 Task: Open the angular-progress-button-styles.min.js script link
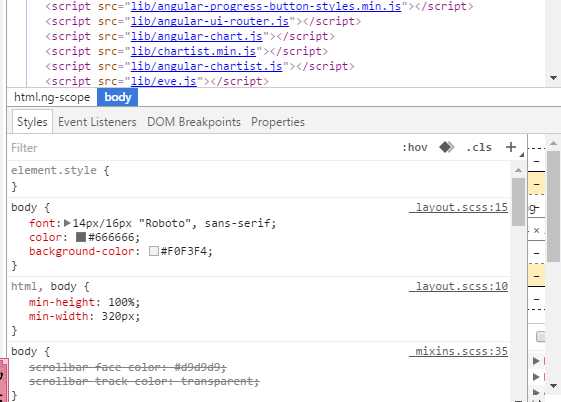tap(266, 6)
